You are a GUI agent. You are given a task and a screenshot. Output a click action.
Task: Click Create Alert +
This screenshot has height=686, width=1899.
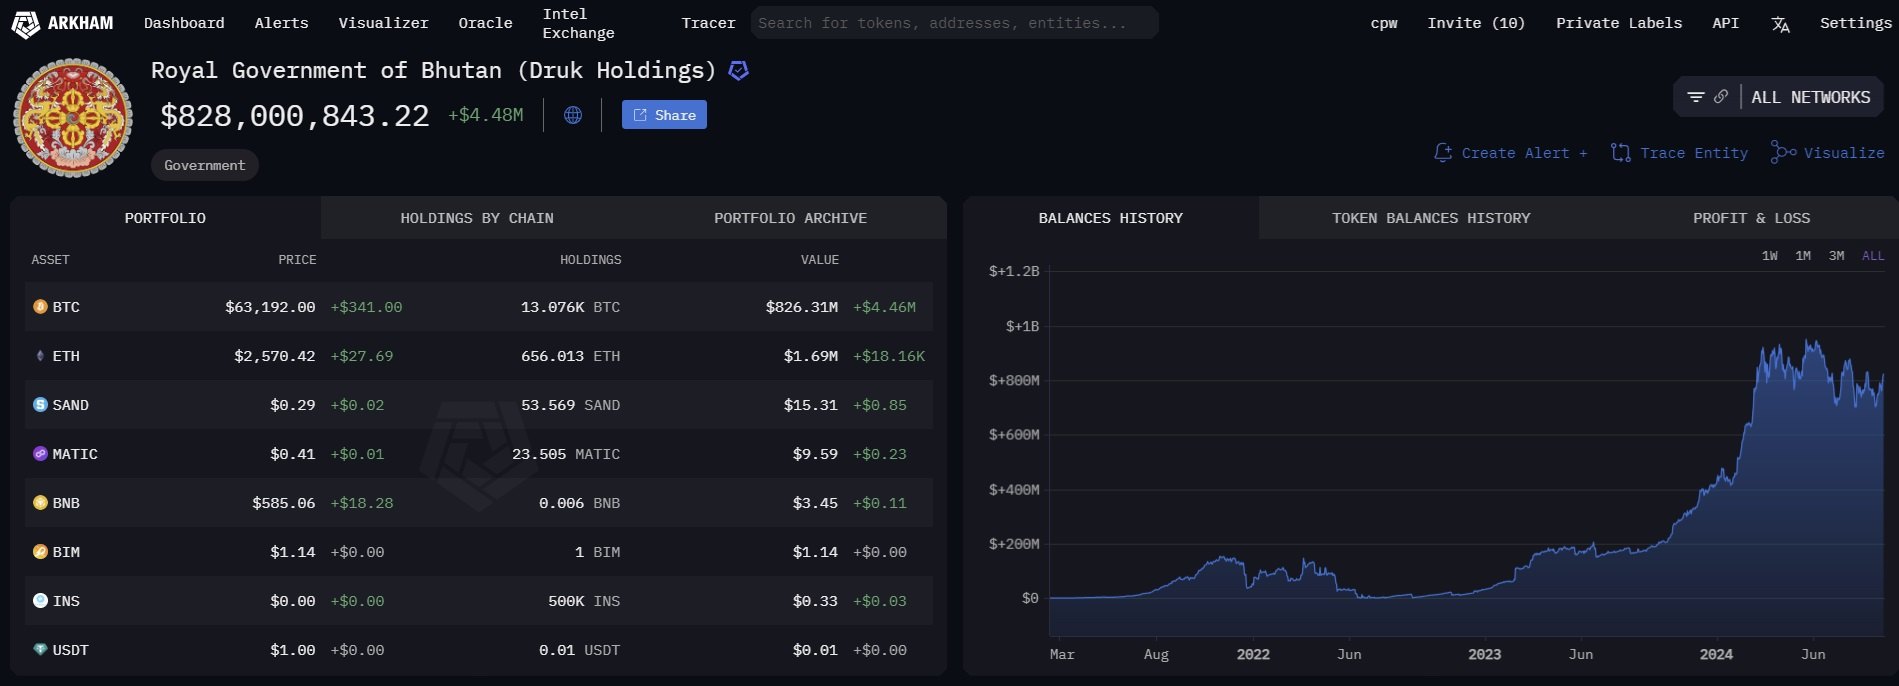[1510, 153]
